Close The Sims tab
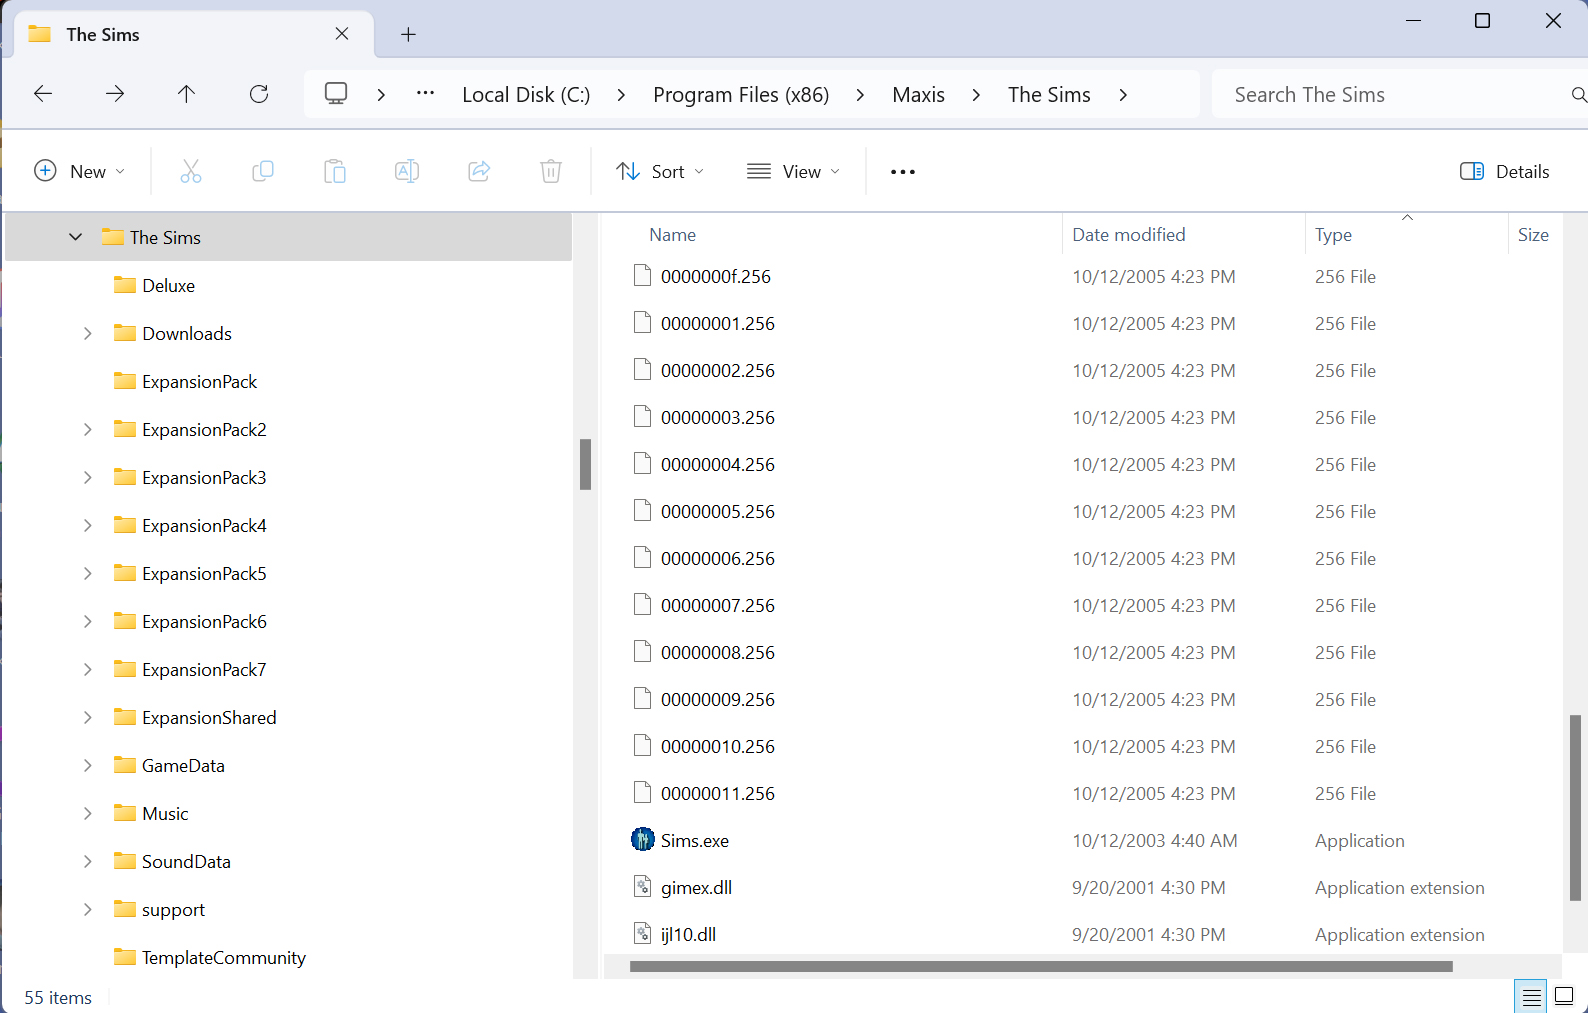Viewport: 1588px width, 1013px height. pyautogui.click(x=342, y=34)
